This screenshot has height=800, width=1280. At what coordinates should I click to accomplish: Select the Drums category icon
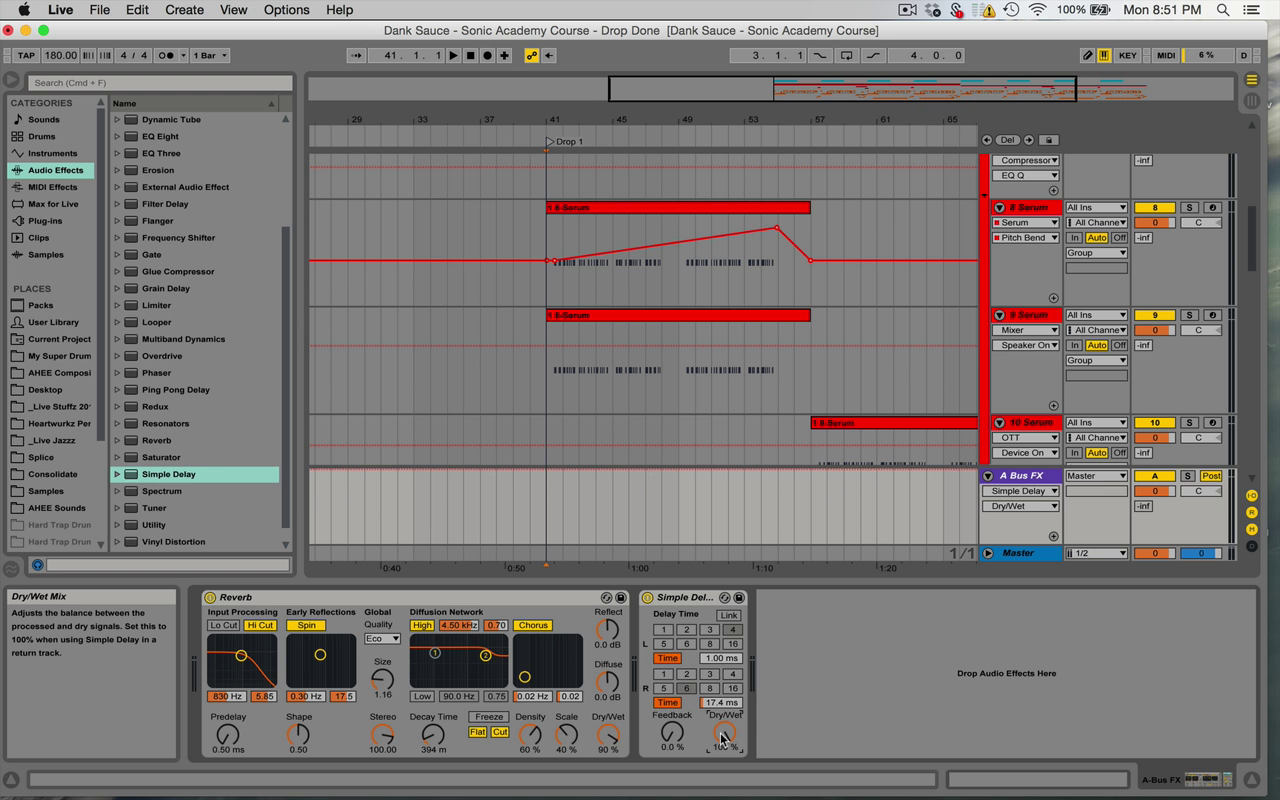coord(18,136)
